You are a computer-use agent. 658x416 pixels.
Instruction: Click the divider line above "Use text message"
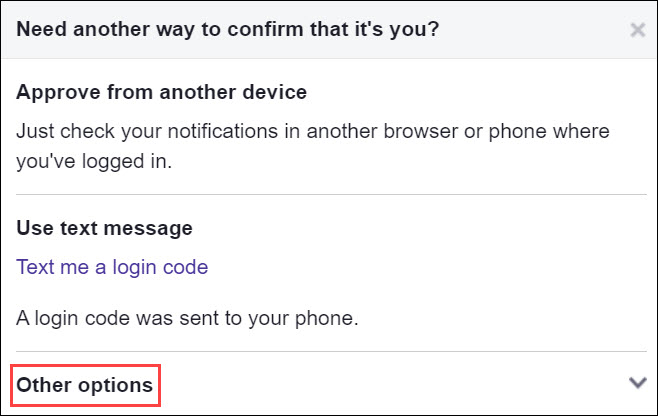pyautogui.click(x=328, y=194)
